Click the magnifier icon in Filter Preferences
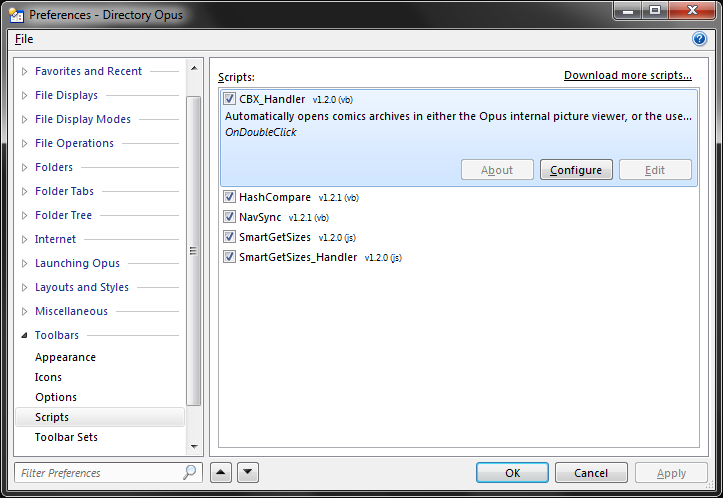723x498 pixels. [x=190, y=473]
